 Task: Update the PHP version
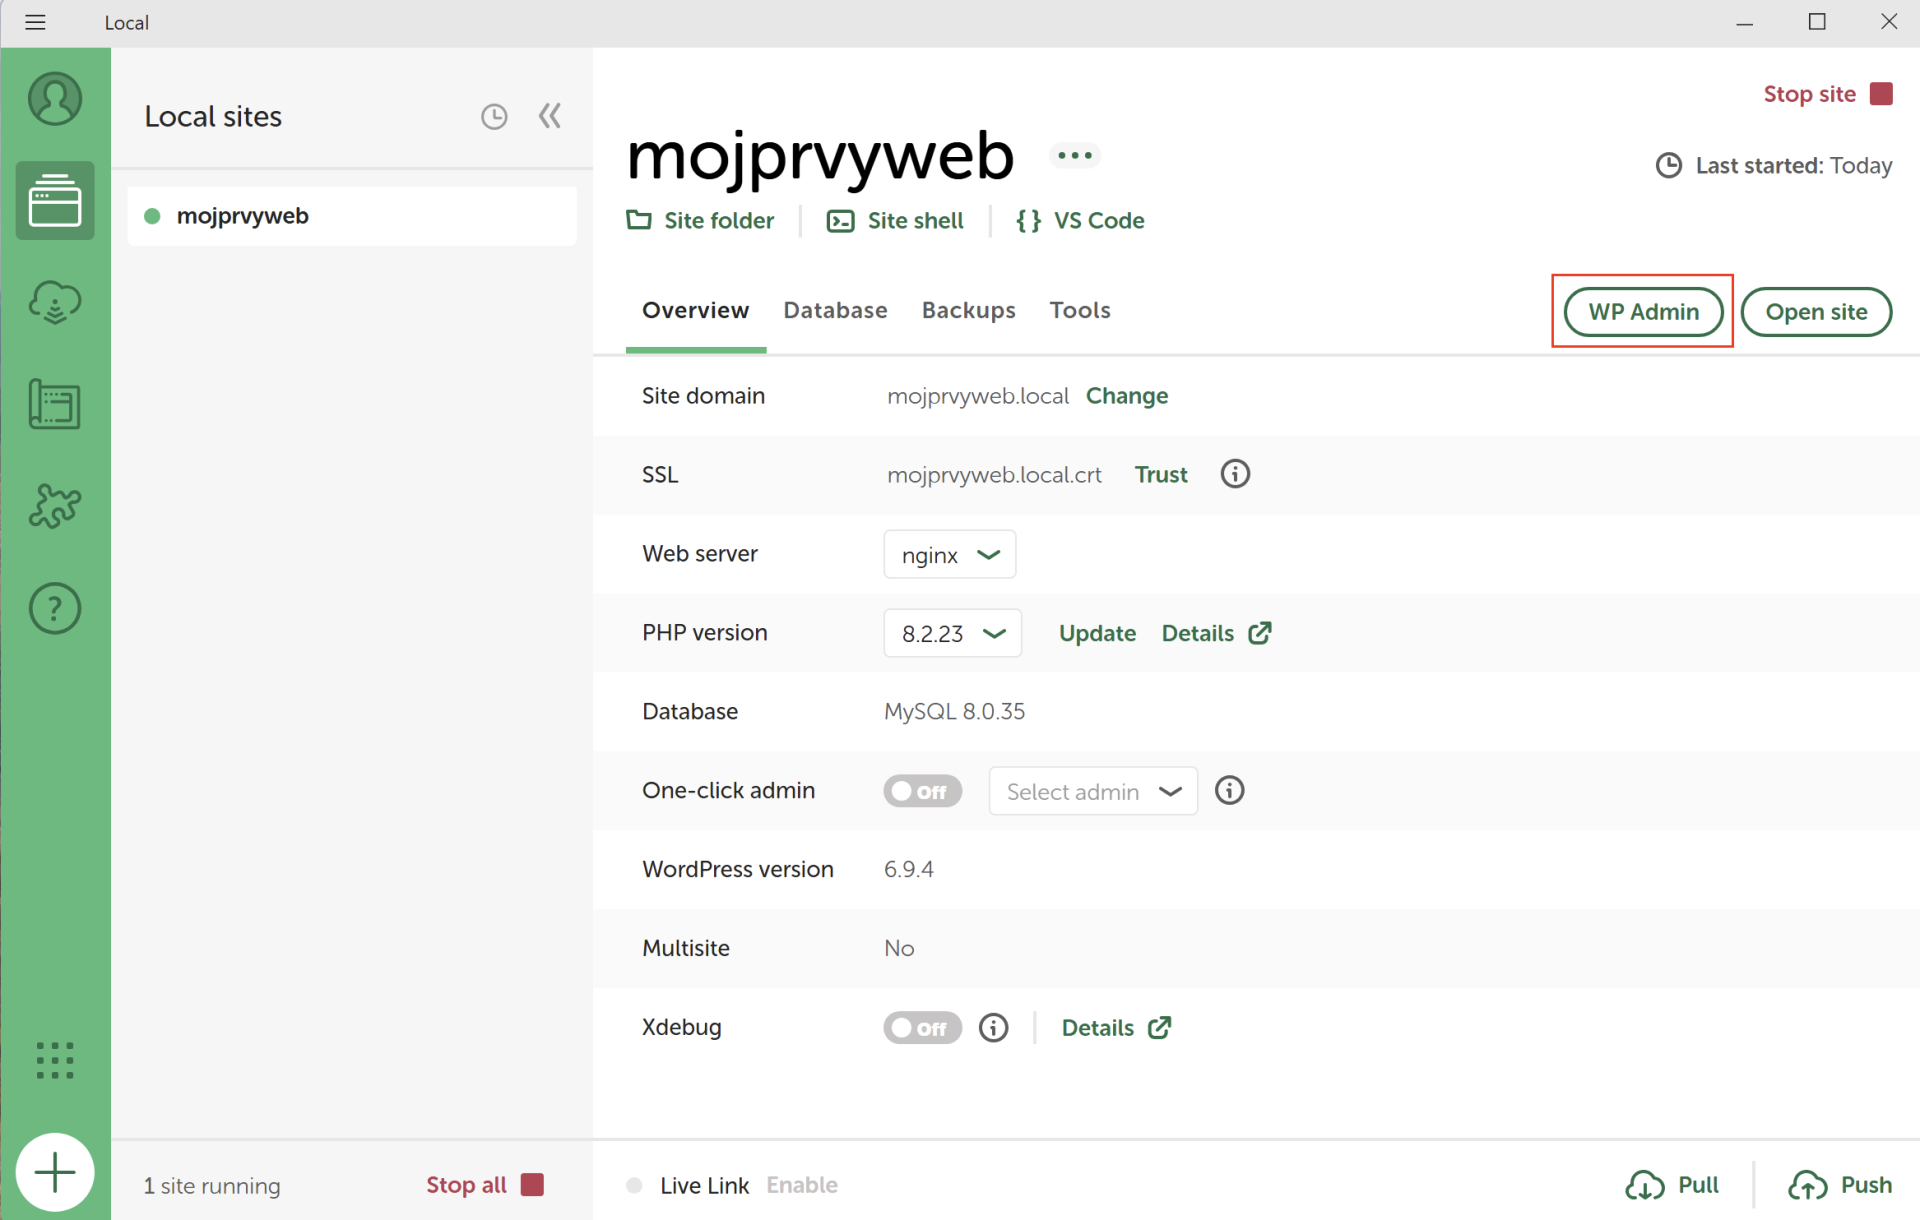click(1097, 633)
